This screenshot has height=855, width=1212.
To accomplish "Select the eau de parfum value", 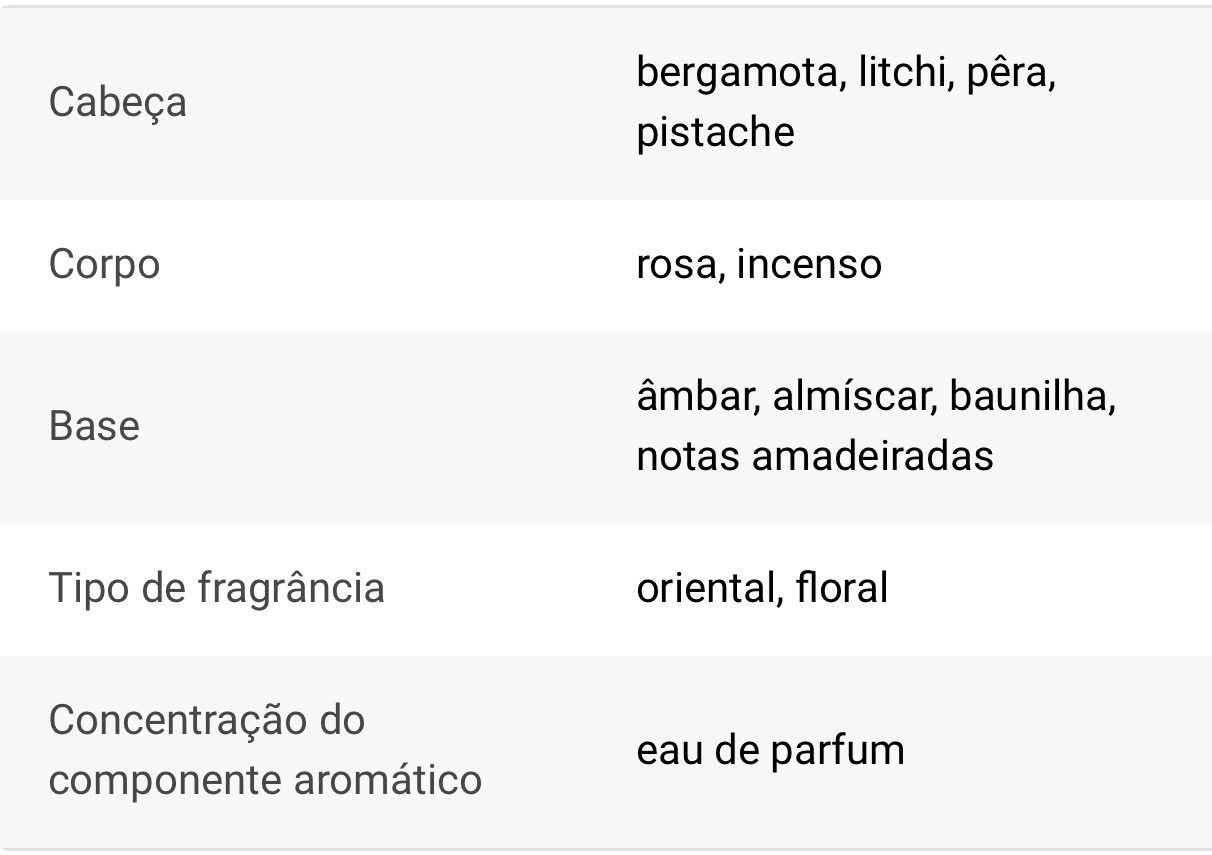I will (770, 750).
